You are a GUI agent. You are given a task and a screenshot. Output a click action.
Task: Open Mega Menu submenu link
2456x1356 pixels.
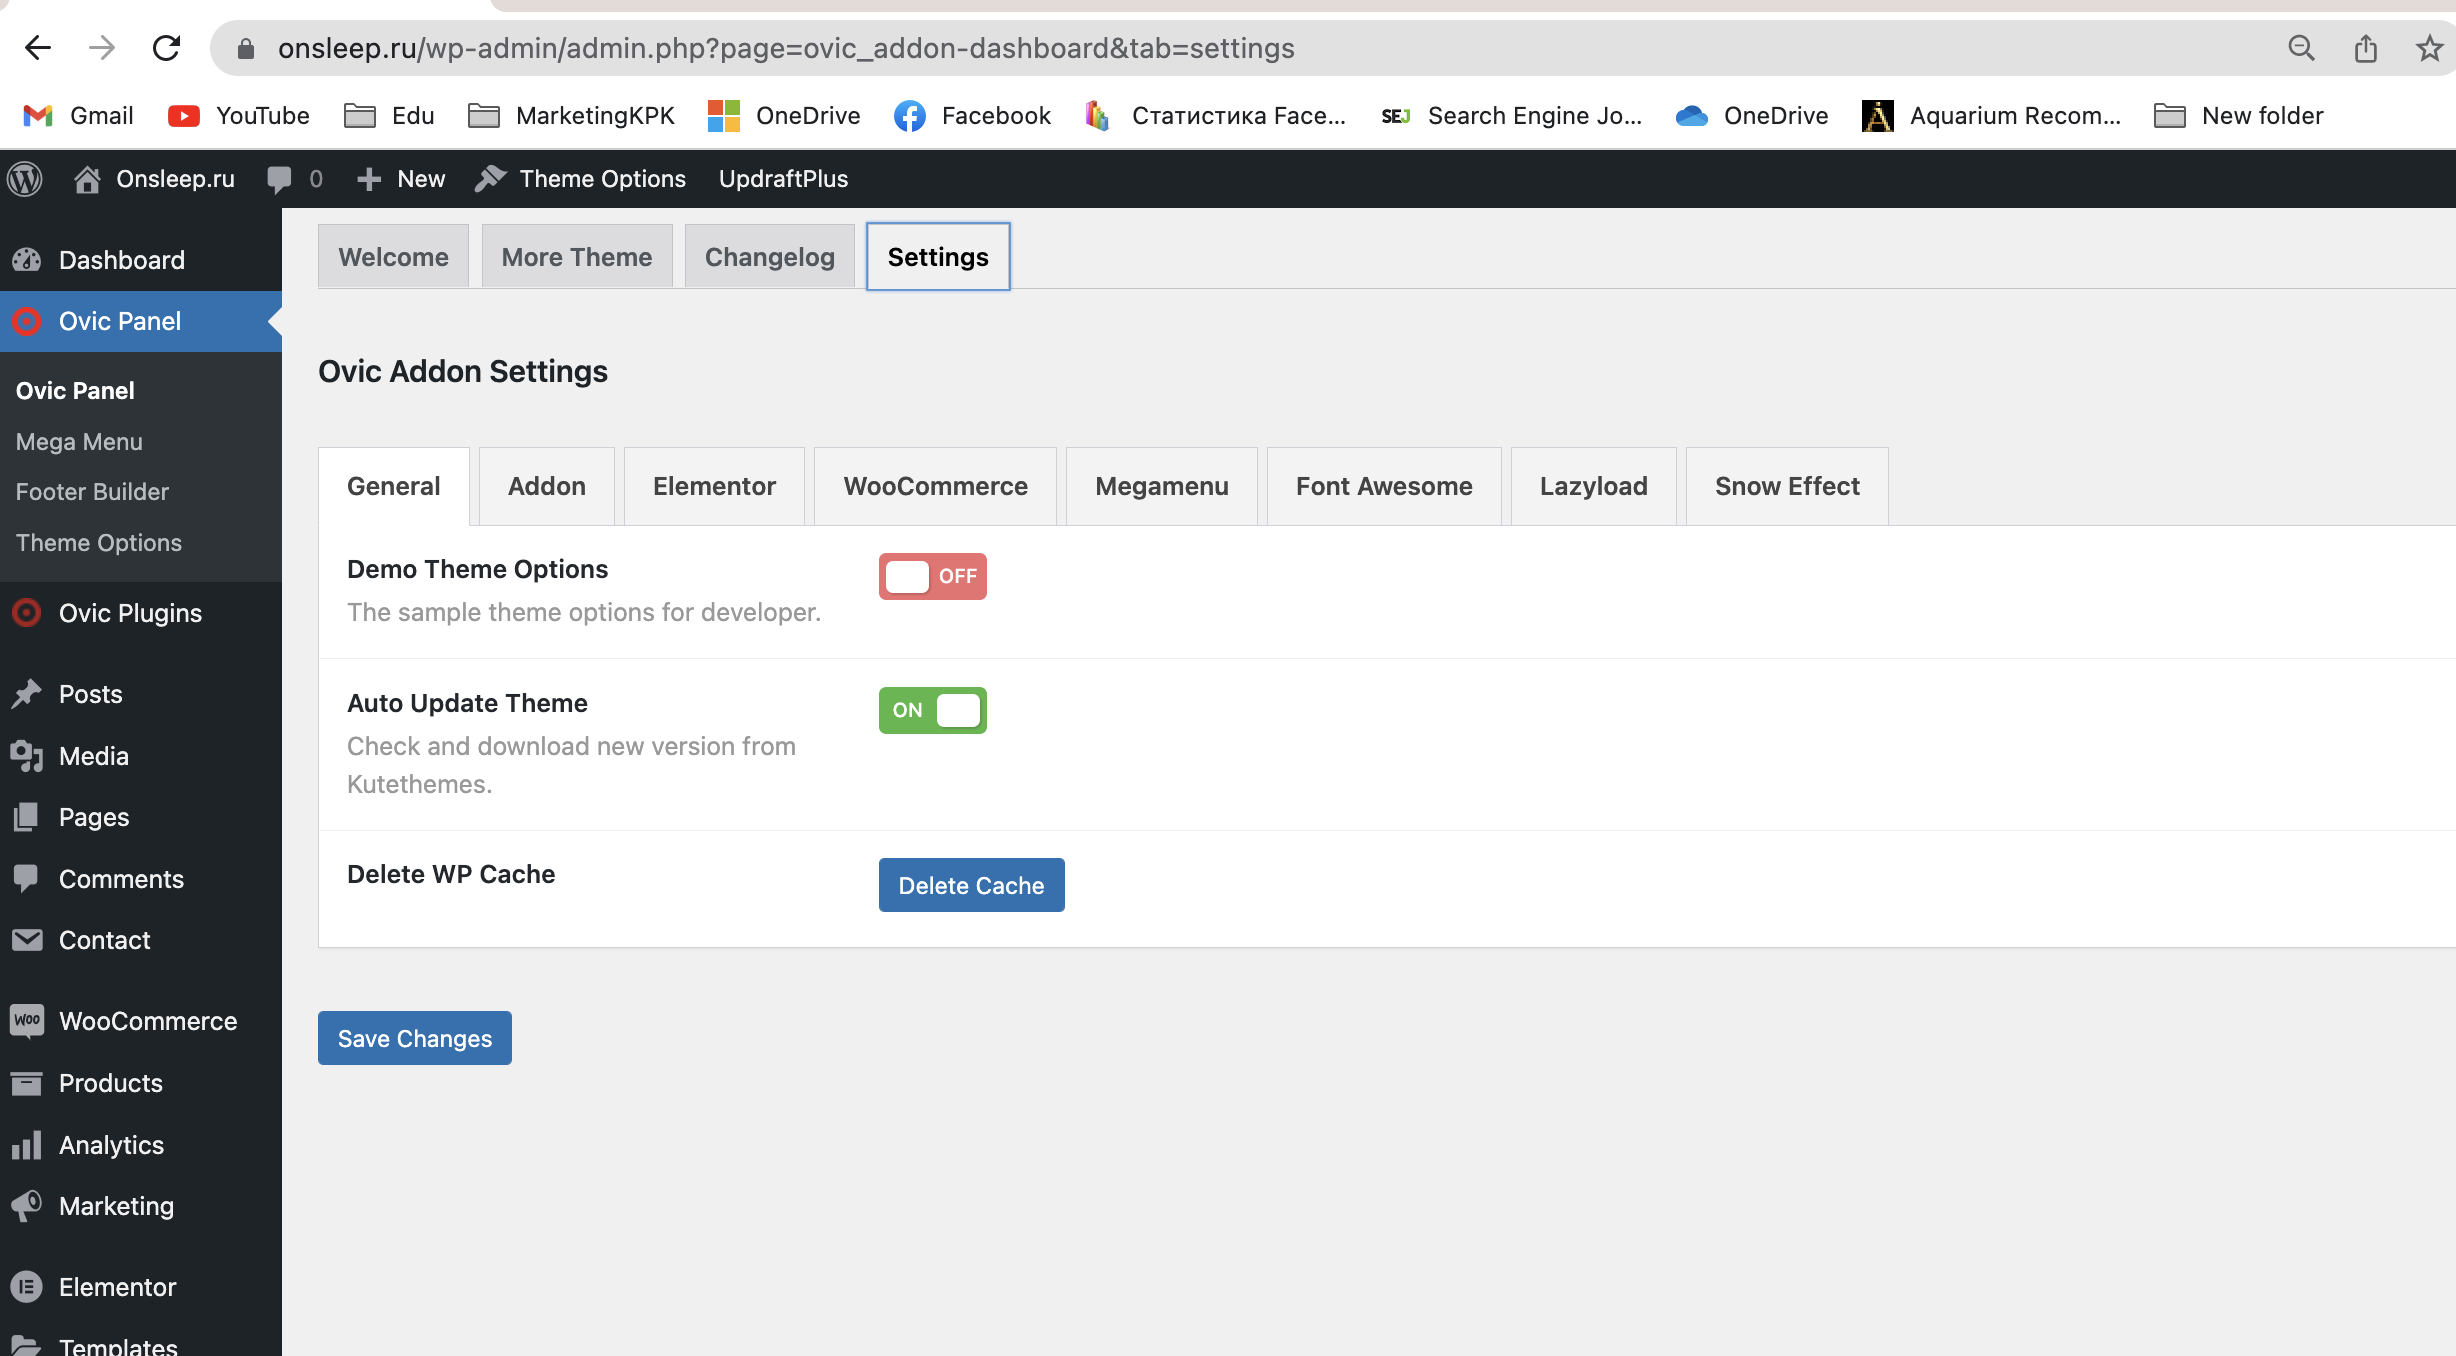pyautogui.click(x=79, y=442)
